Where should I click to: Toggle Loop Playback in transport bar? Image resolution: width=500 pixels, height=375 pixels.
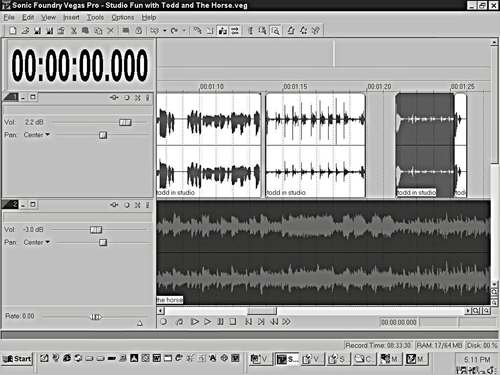click(x=179, y=322)
